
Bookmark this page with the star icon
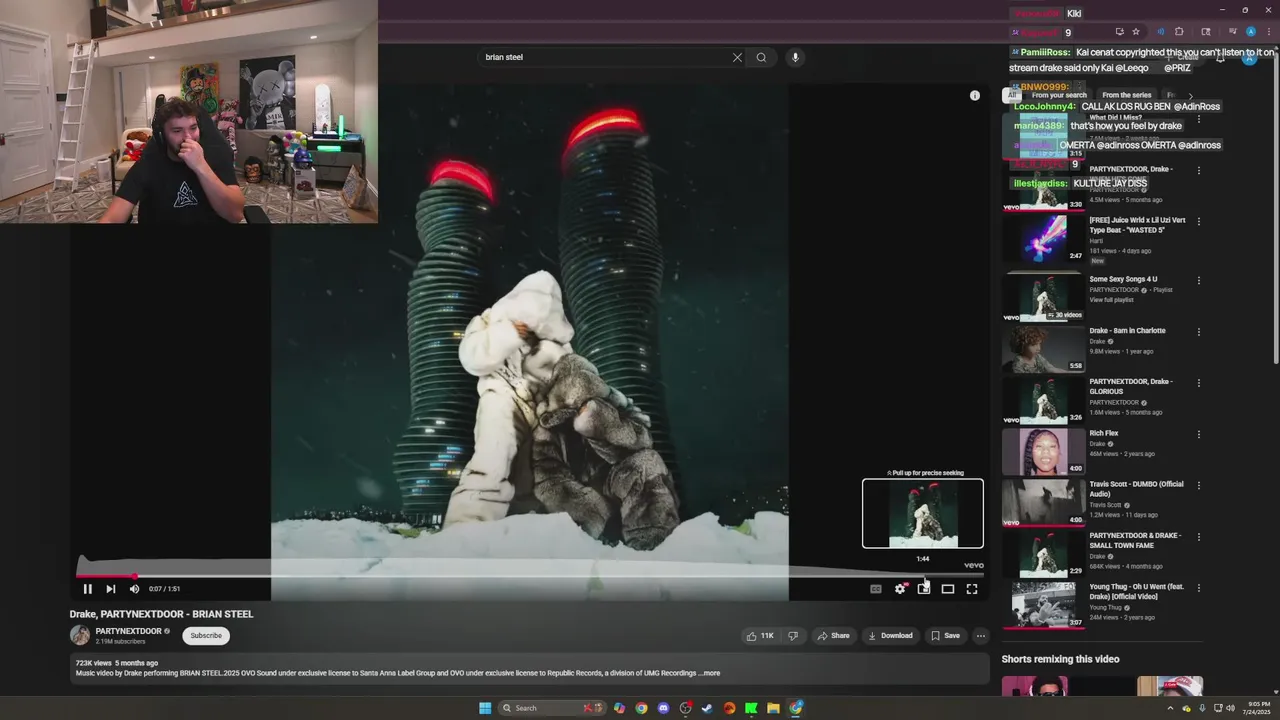coord(1136,32)
